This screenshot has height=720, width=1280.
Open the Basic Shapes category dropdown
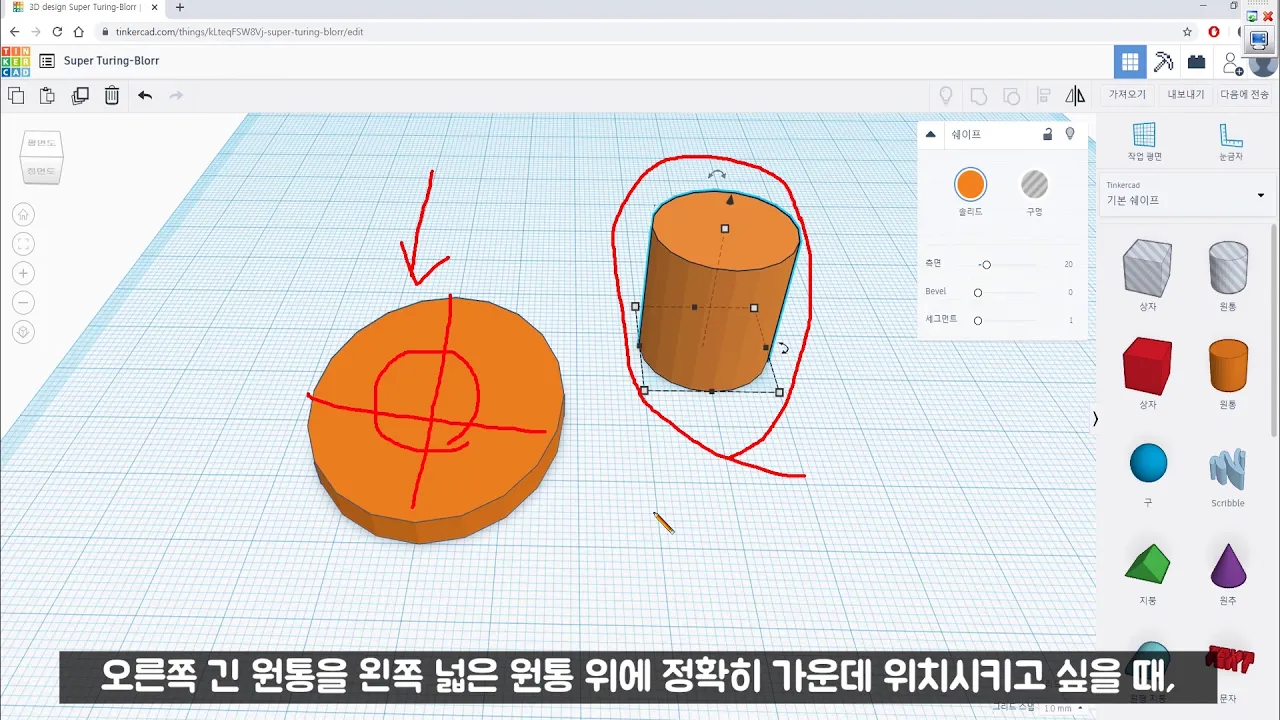[x=1187, y=194]
